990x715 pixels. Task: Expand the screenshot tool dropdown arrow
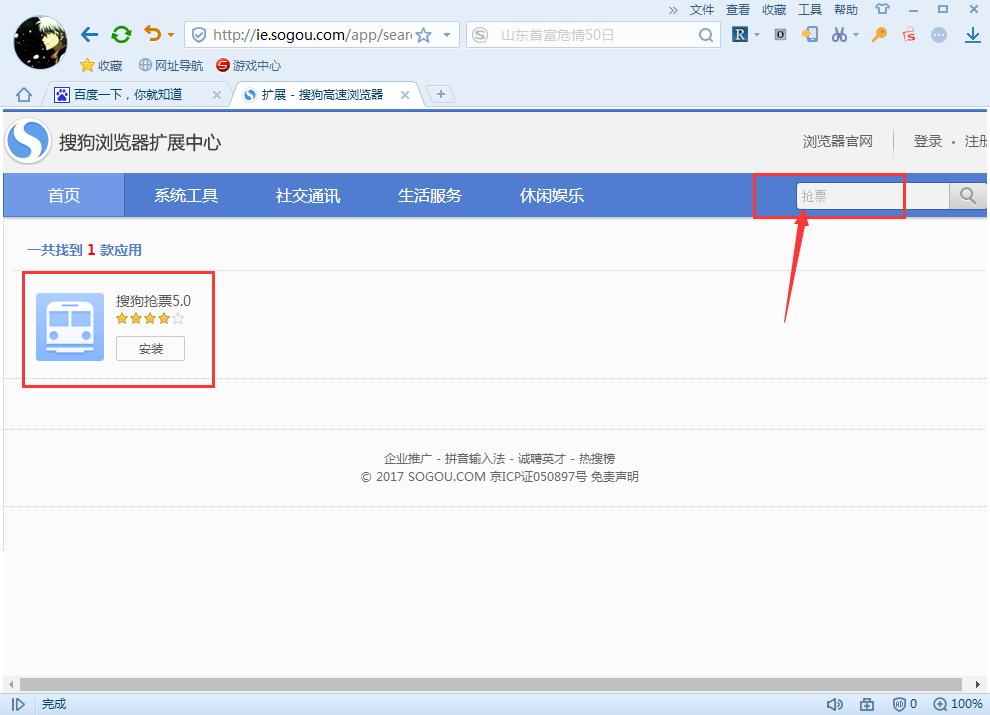[x=857, y=34]
